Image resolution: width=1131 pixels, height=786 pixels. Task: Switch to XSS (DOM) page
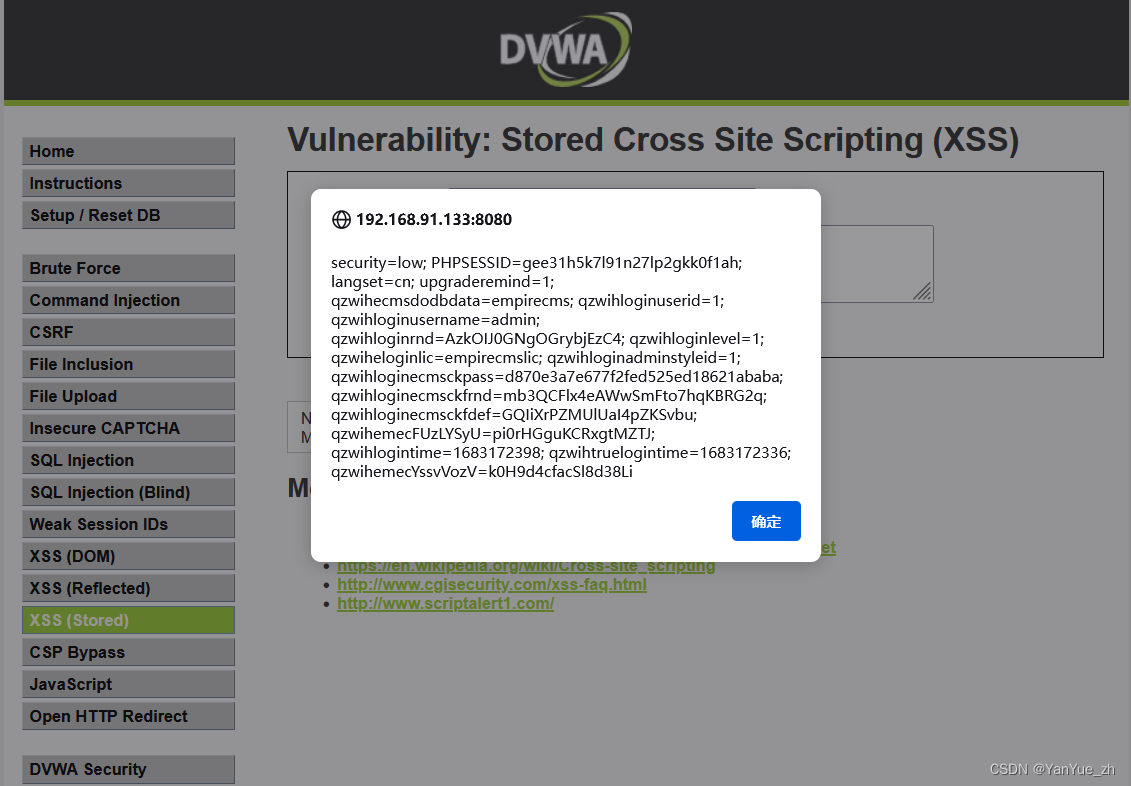128,556
